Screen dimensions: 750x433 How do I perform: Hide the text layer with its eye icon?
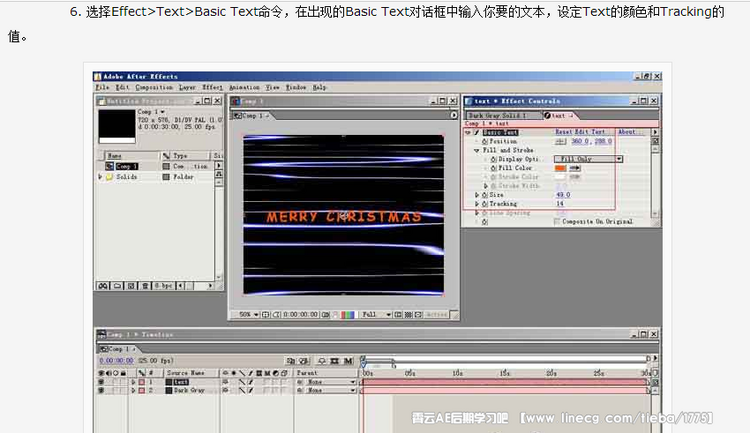click(x=101, y=382)
